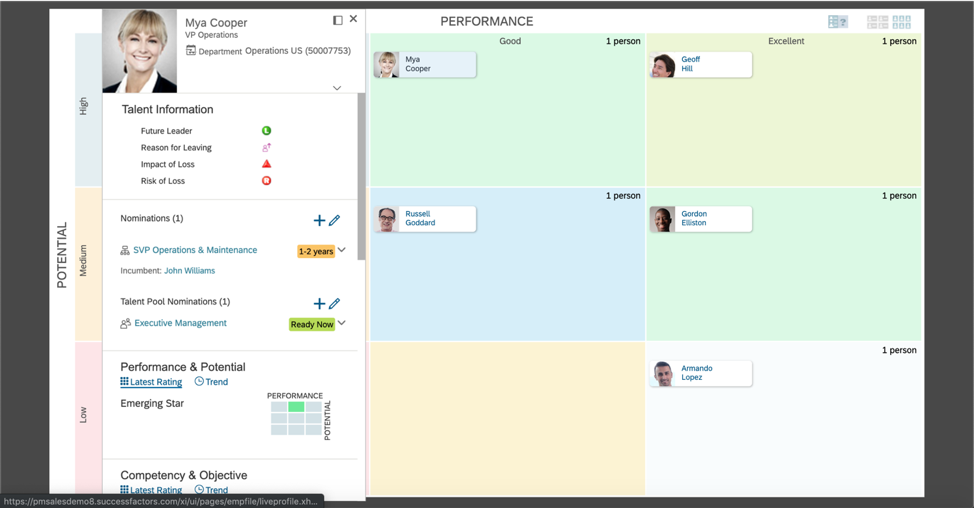
Task: Open the SVP Operations & Maintenance link
Action: [195, 250]
